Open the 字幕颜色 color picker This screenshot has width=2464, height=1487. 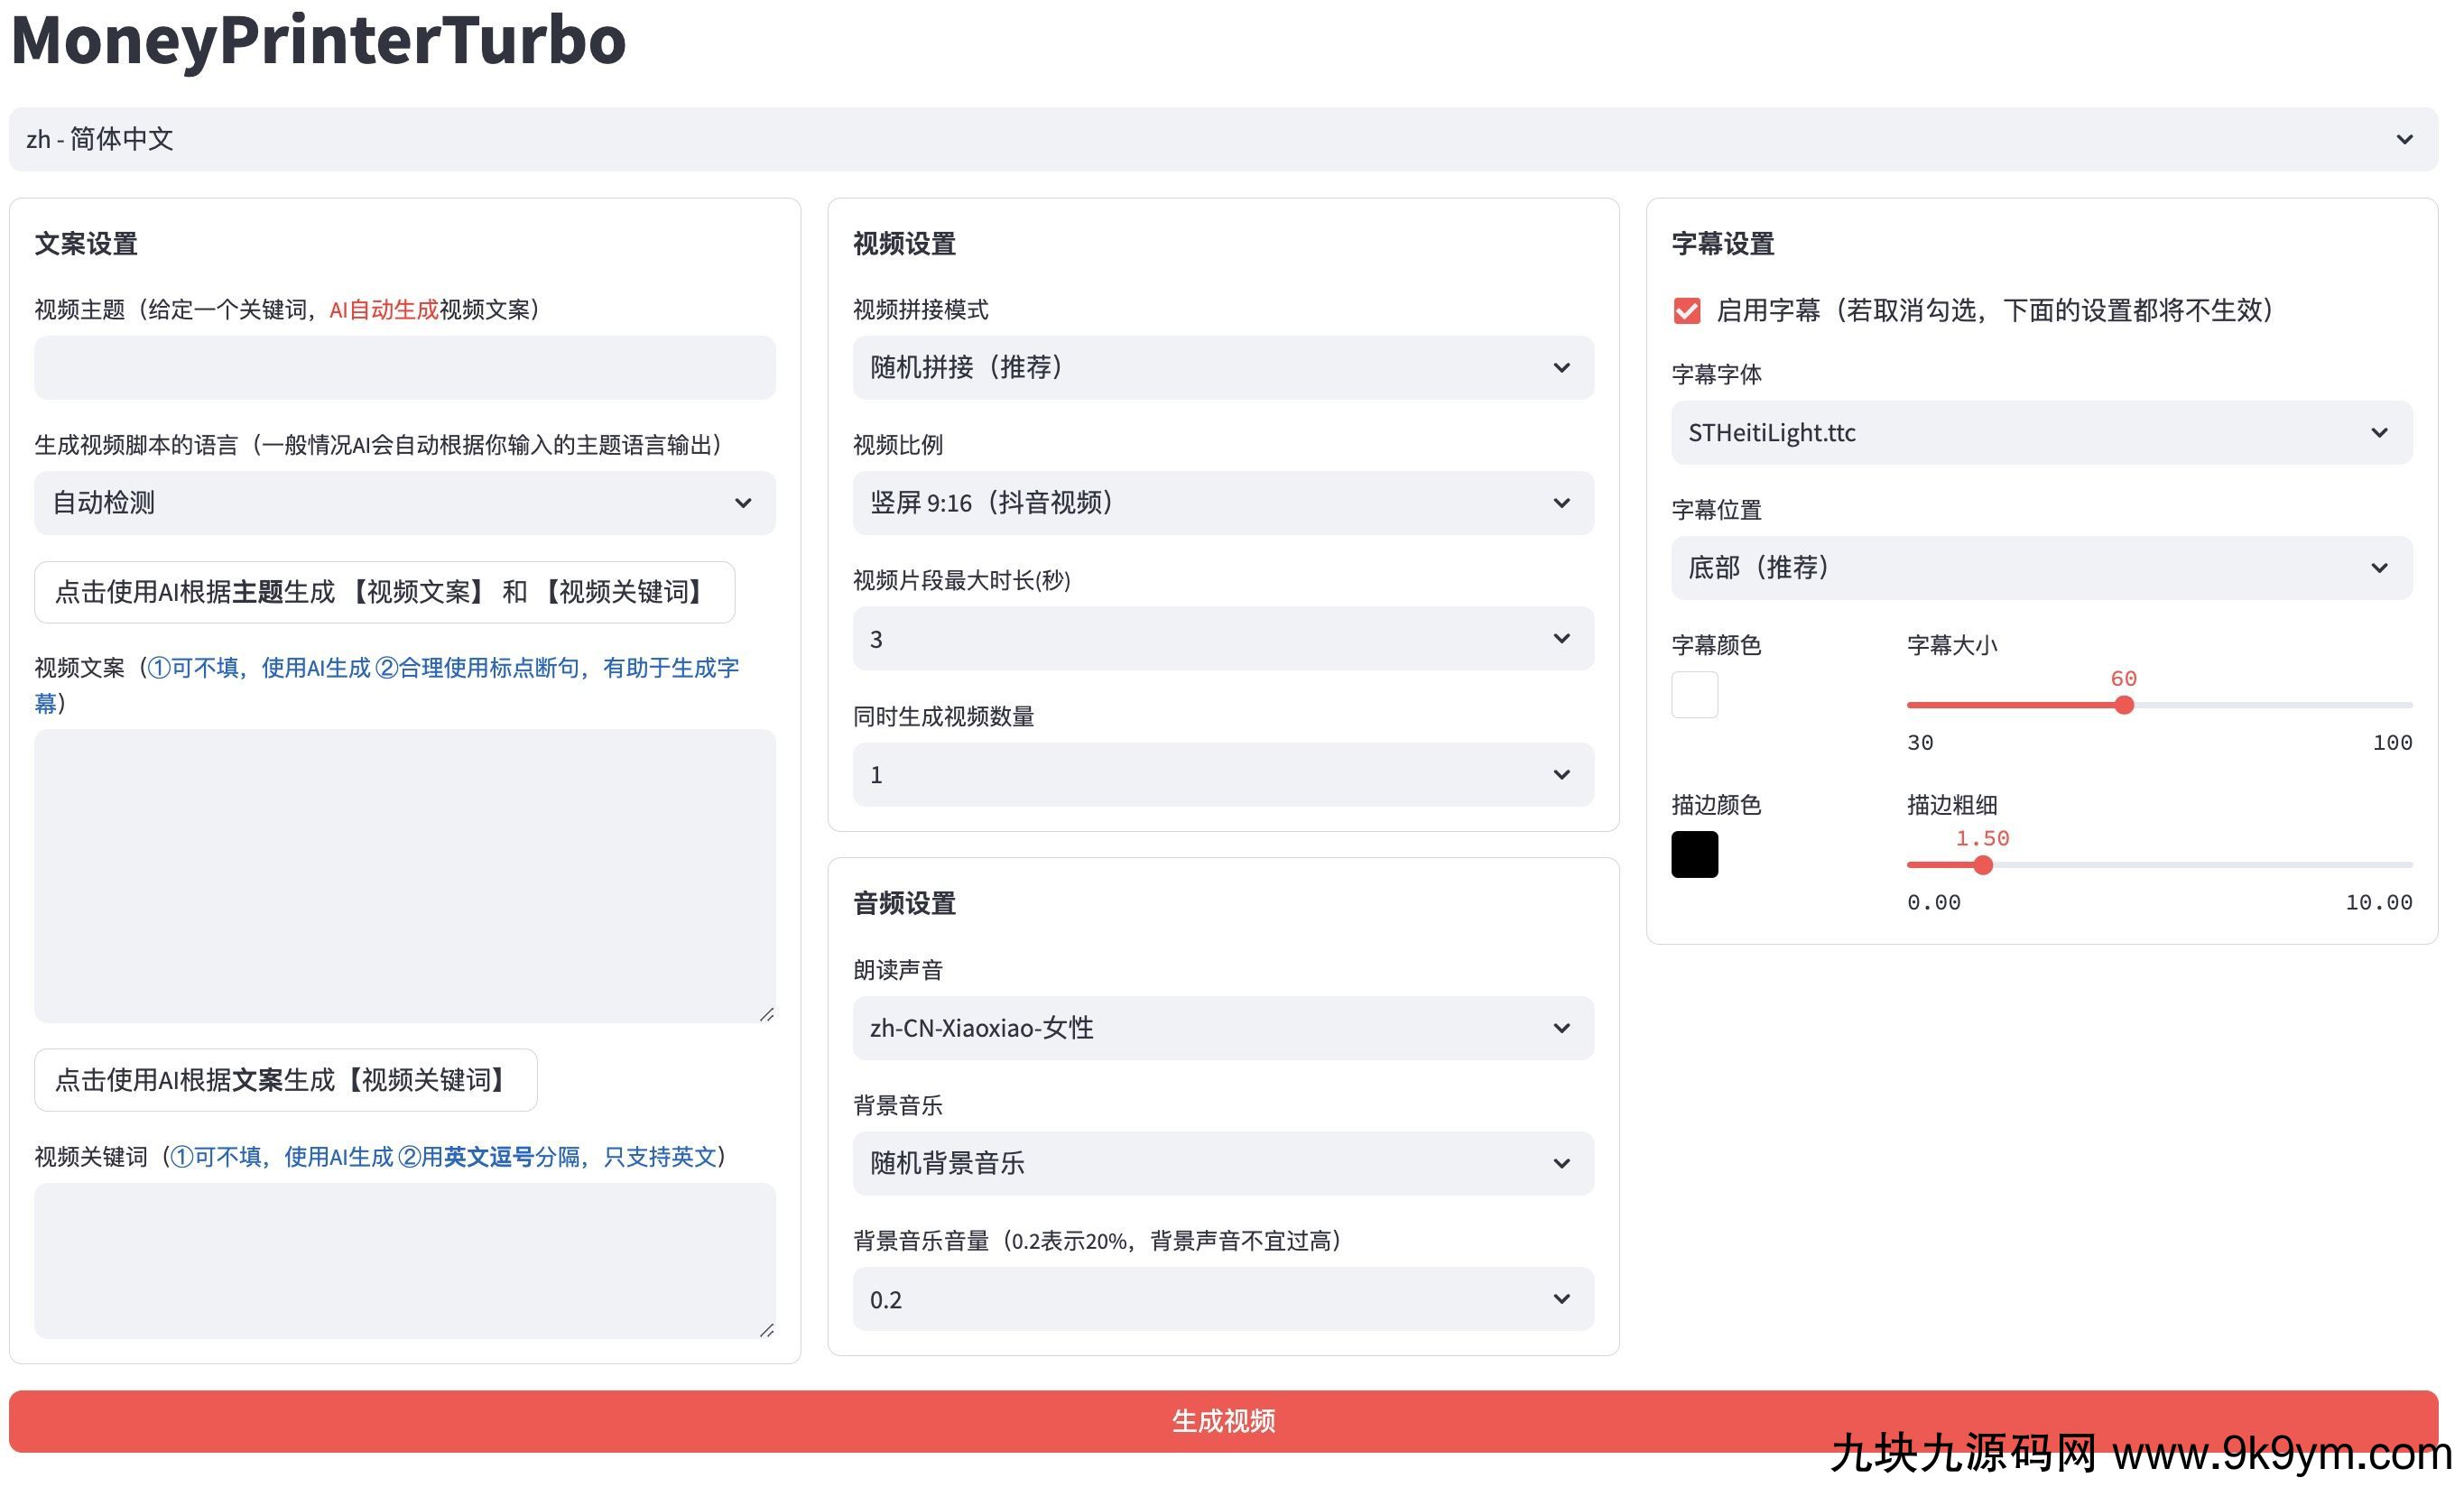[1694, 694]
